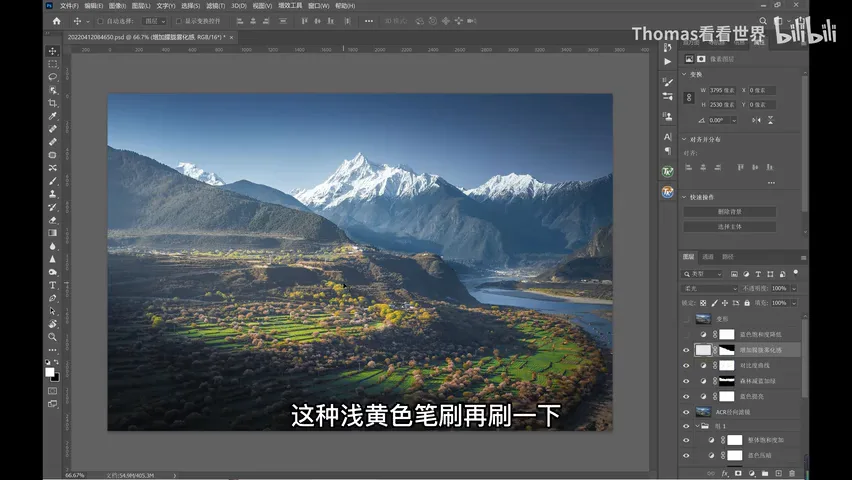
Task: Open the Character panel icon
Action: (668, 137)
